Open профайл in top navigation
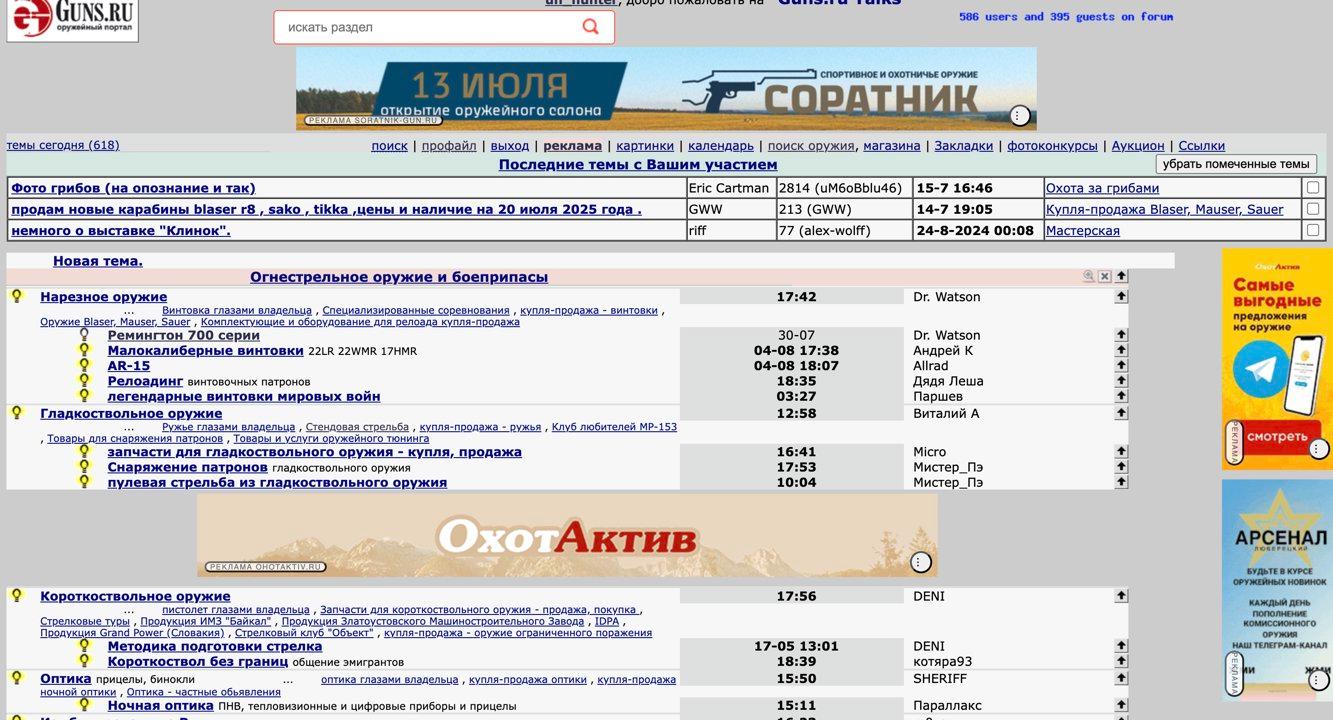1333x720 pixels. [x=449, y=146]
